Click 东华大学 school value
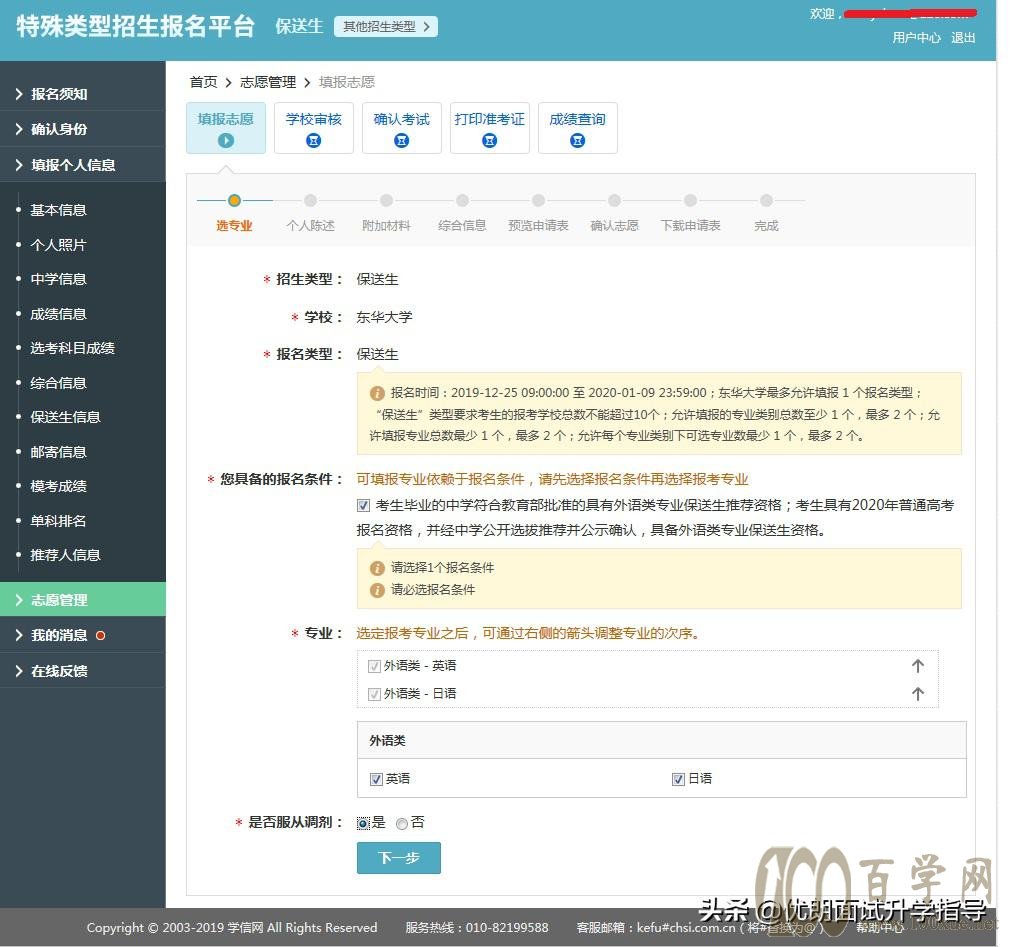The height and width of the screenshot is (947, 1010). (385, 318)
